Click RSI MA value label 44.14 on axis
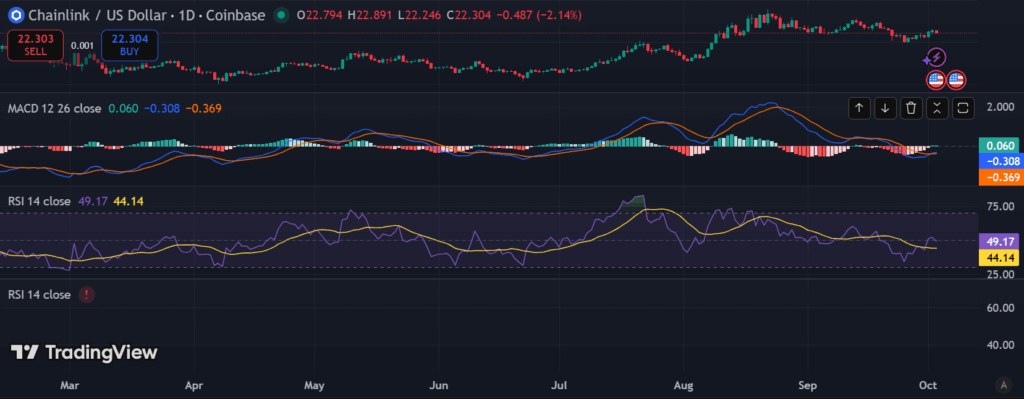Image resolution: width=1024 pixels, height=399 pixels. (x=999, y=258)
